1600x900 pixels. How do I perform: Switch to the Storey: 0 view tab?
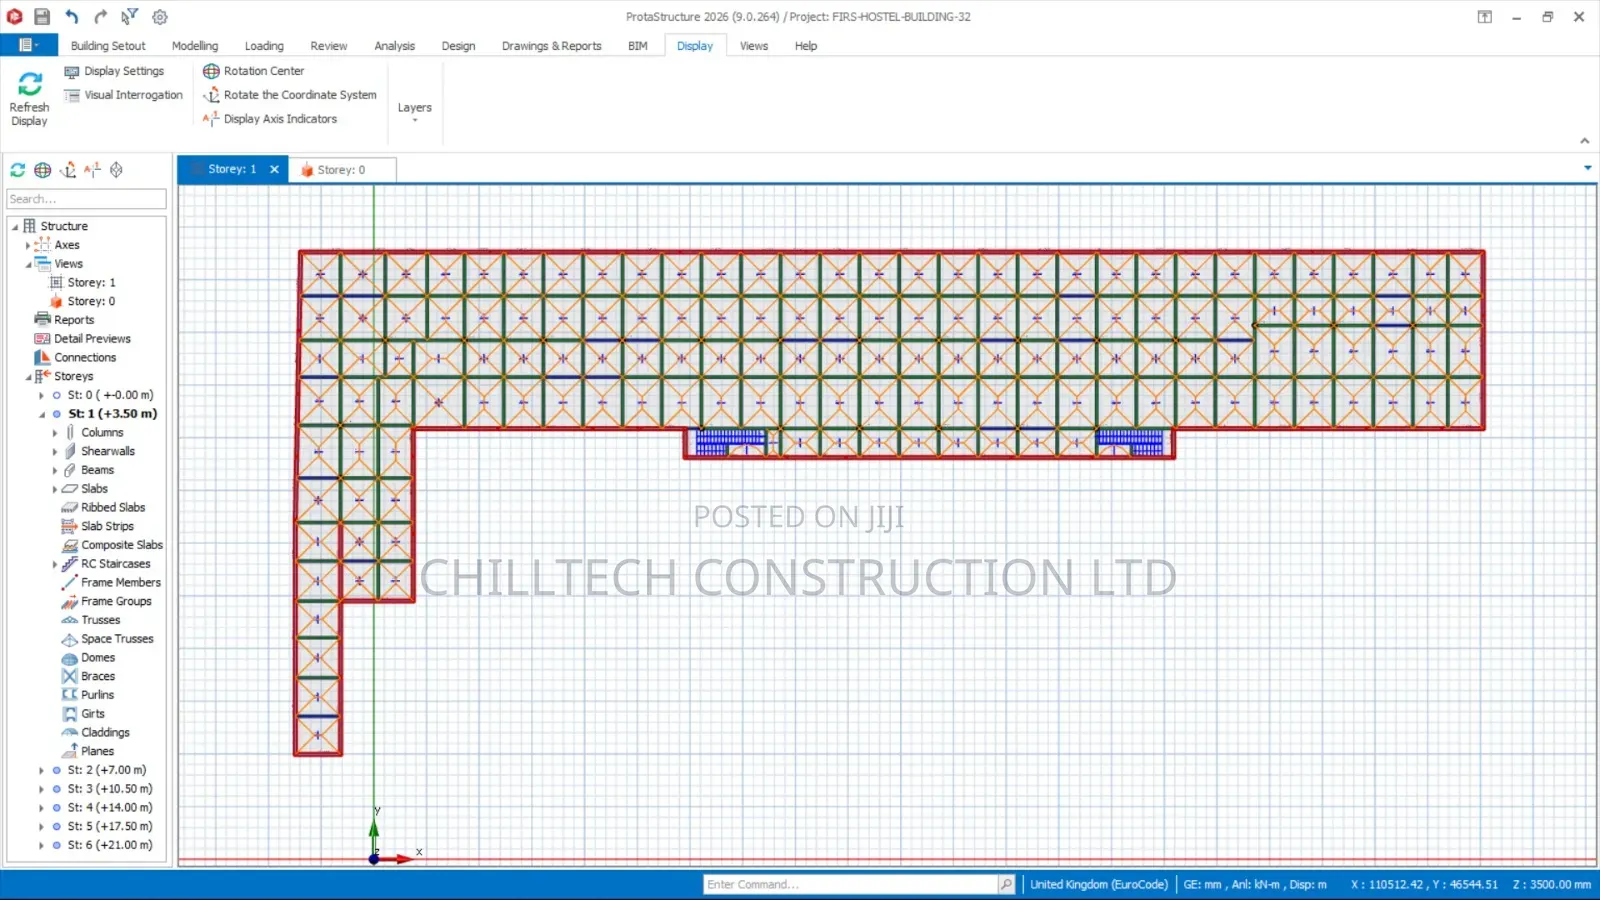342,170
